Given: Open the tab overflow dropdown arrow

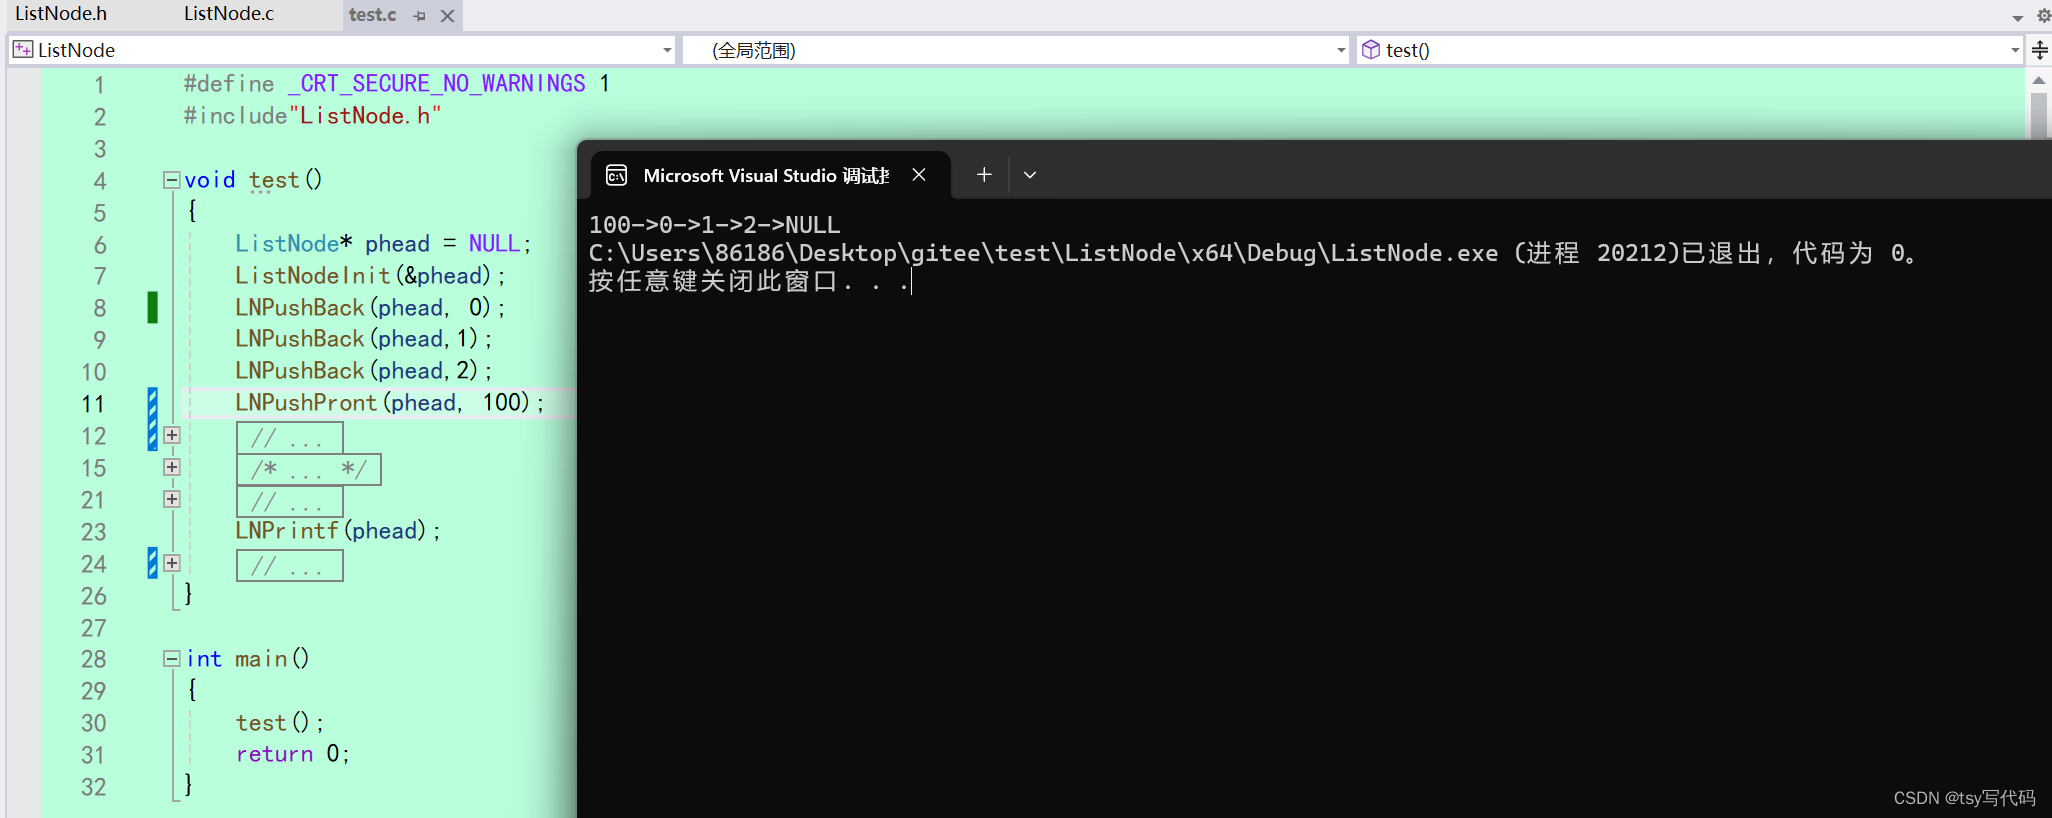Looking at the screenshot, I should [x=2018, y=18].
